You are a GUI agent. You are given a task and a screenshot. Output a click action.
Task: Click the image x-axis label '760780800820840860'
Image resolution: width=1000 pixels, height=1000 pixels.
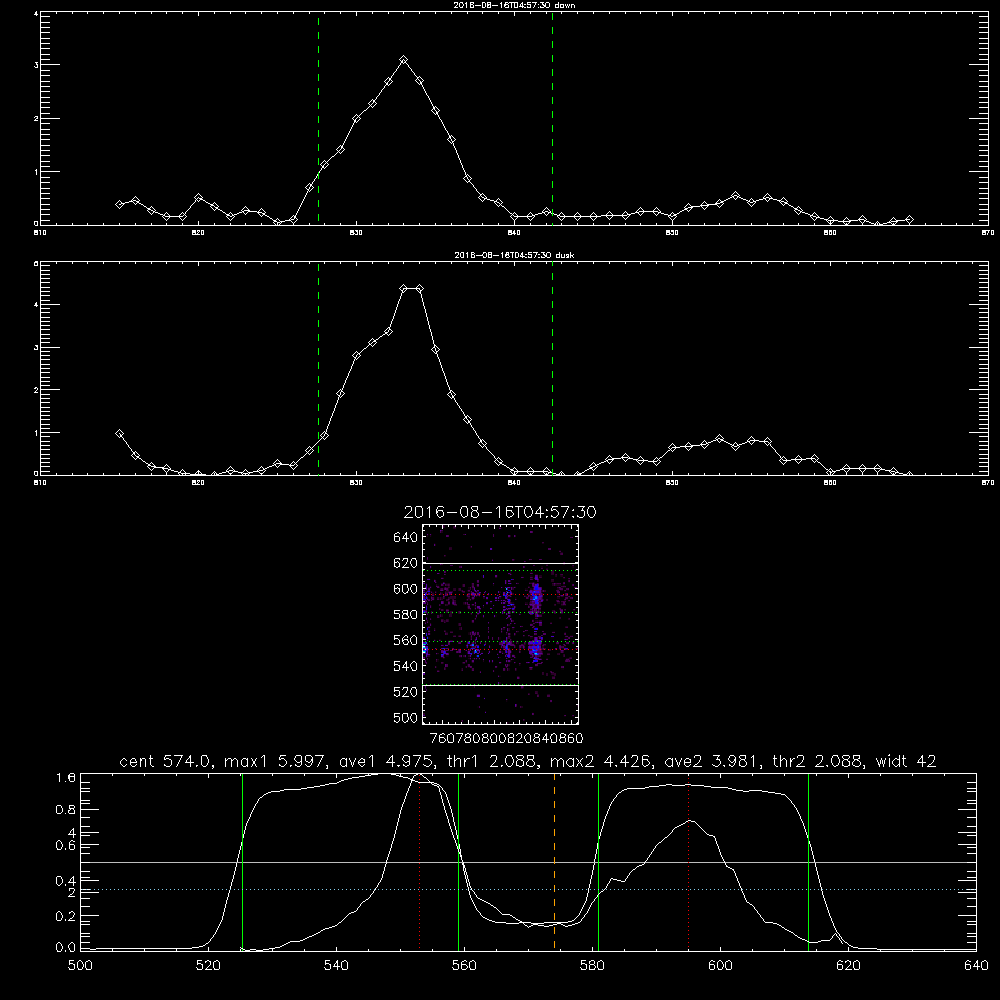click(507, 739)
